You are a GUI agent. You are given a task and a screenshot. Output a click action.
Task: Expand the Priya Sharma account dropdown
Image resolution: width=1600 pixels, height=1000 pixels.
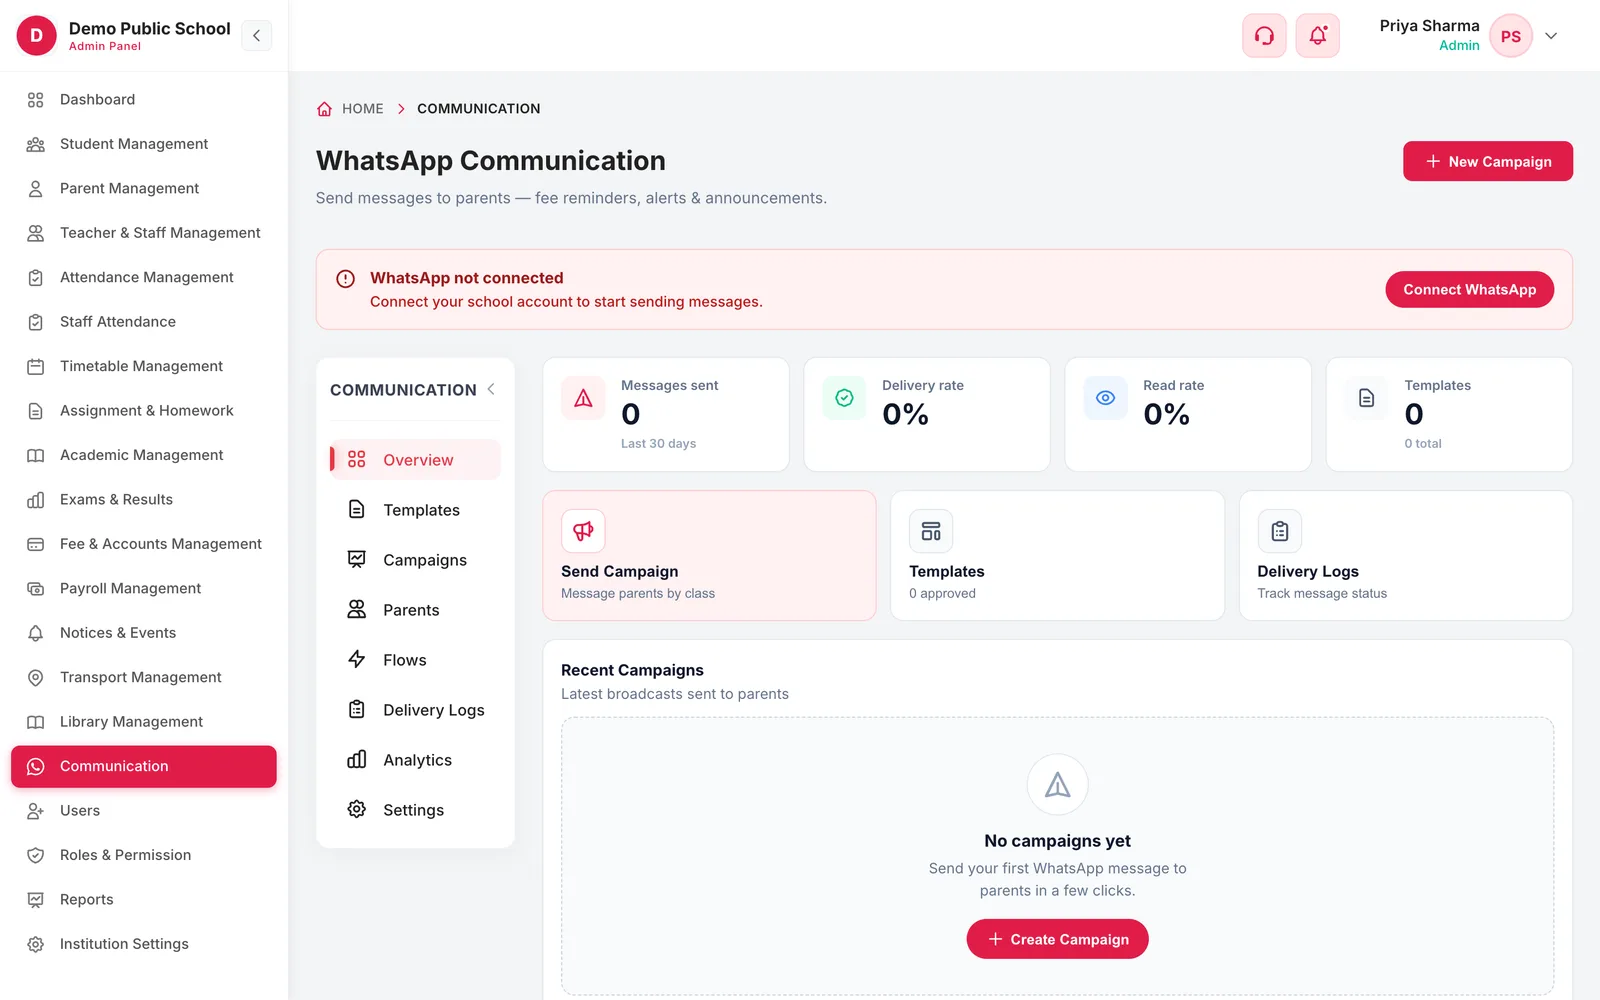(1551, 36)
